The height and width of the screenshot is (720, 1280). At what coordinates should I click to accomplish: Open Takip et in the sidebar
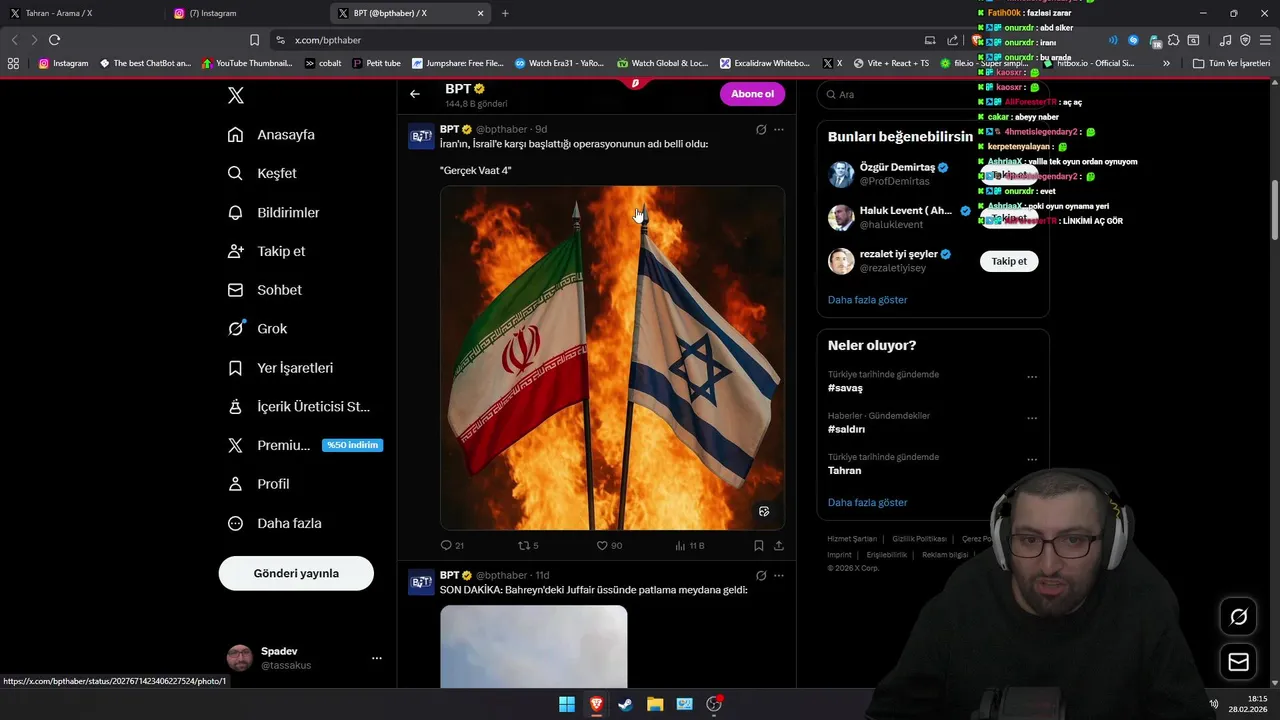pos(266,251)
